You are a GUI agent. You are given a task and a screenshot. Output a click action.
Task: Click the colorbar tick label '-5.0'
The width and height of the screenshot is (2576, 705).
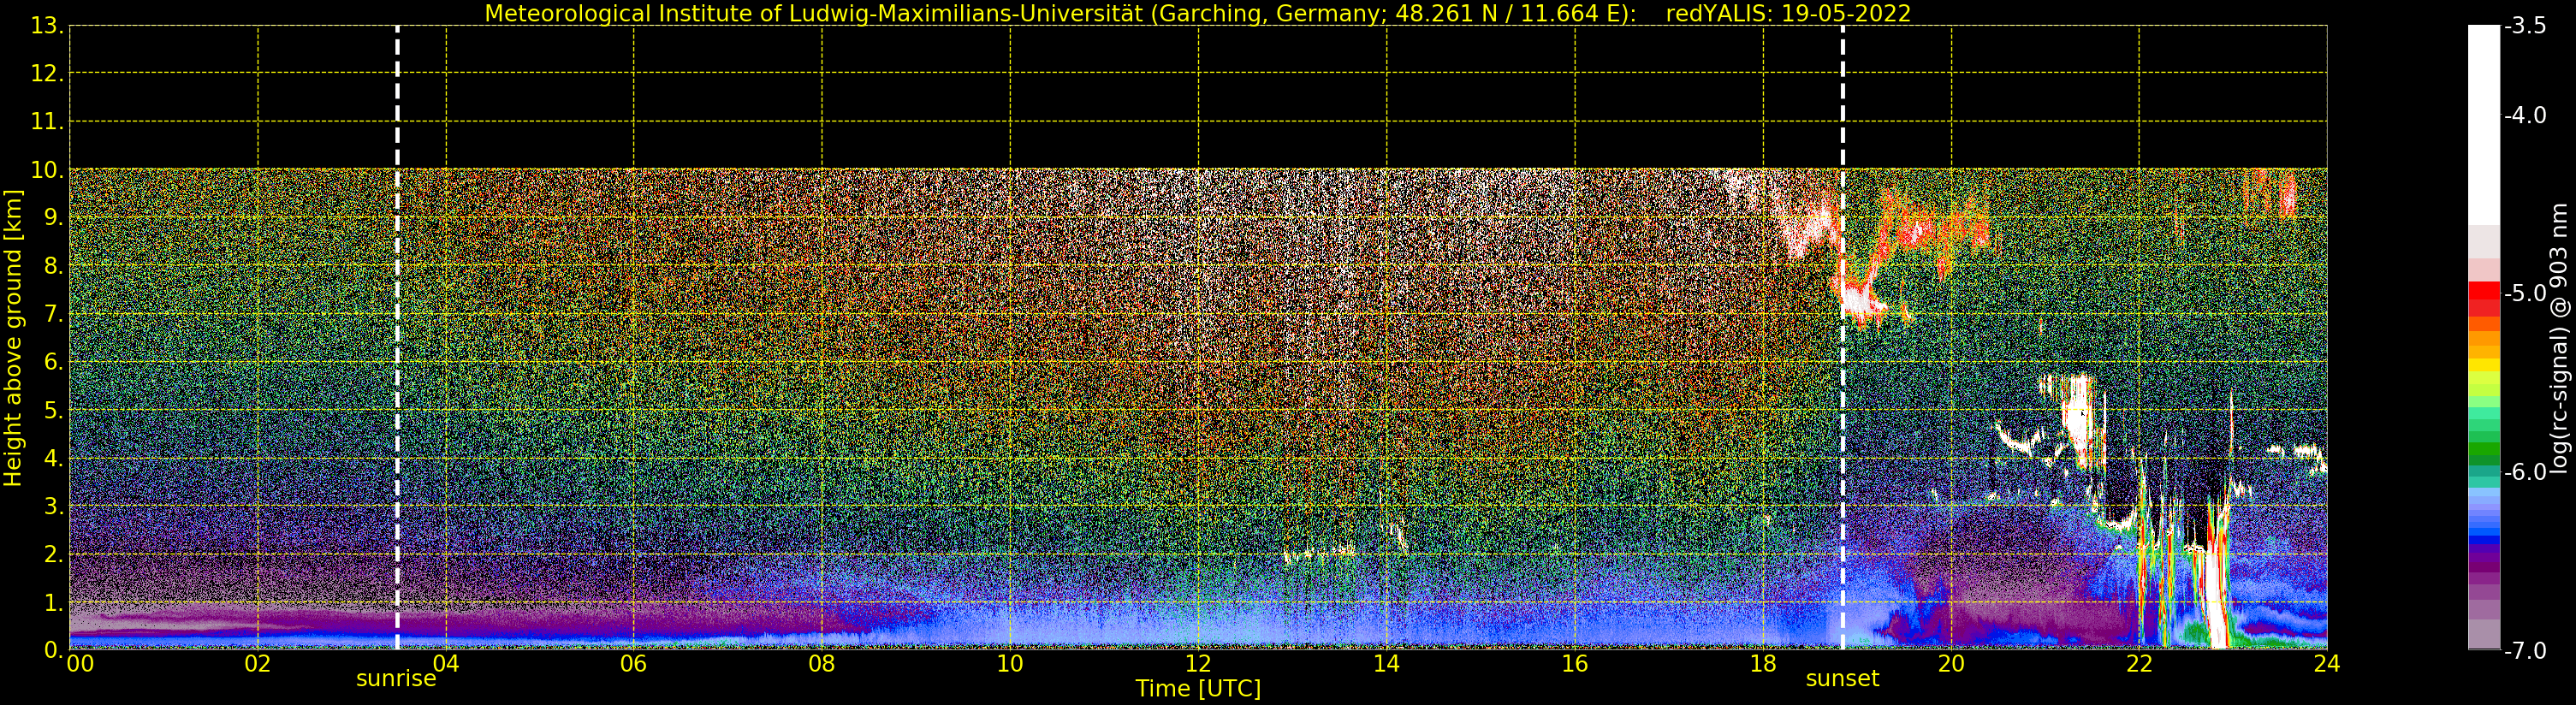point(2525,293)
